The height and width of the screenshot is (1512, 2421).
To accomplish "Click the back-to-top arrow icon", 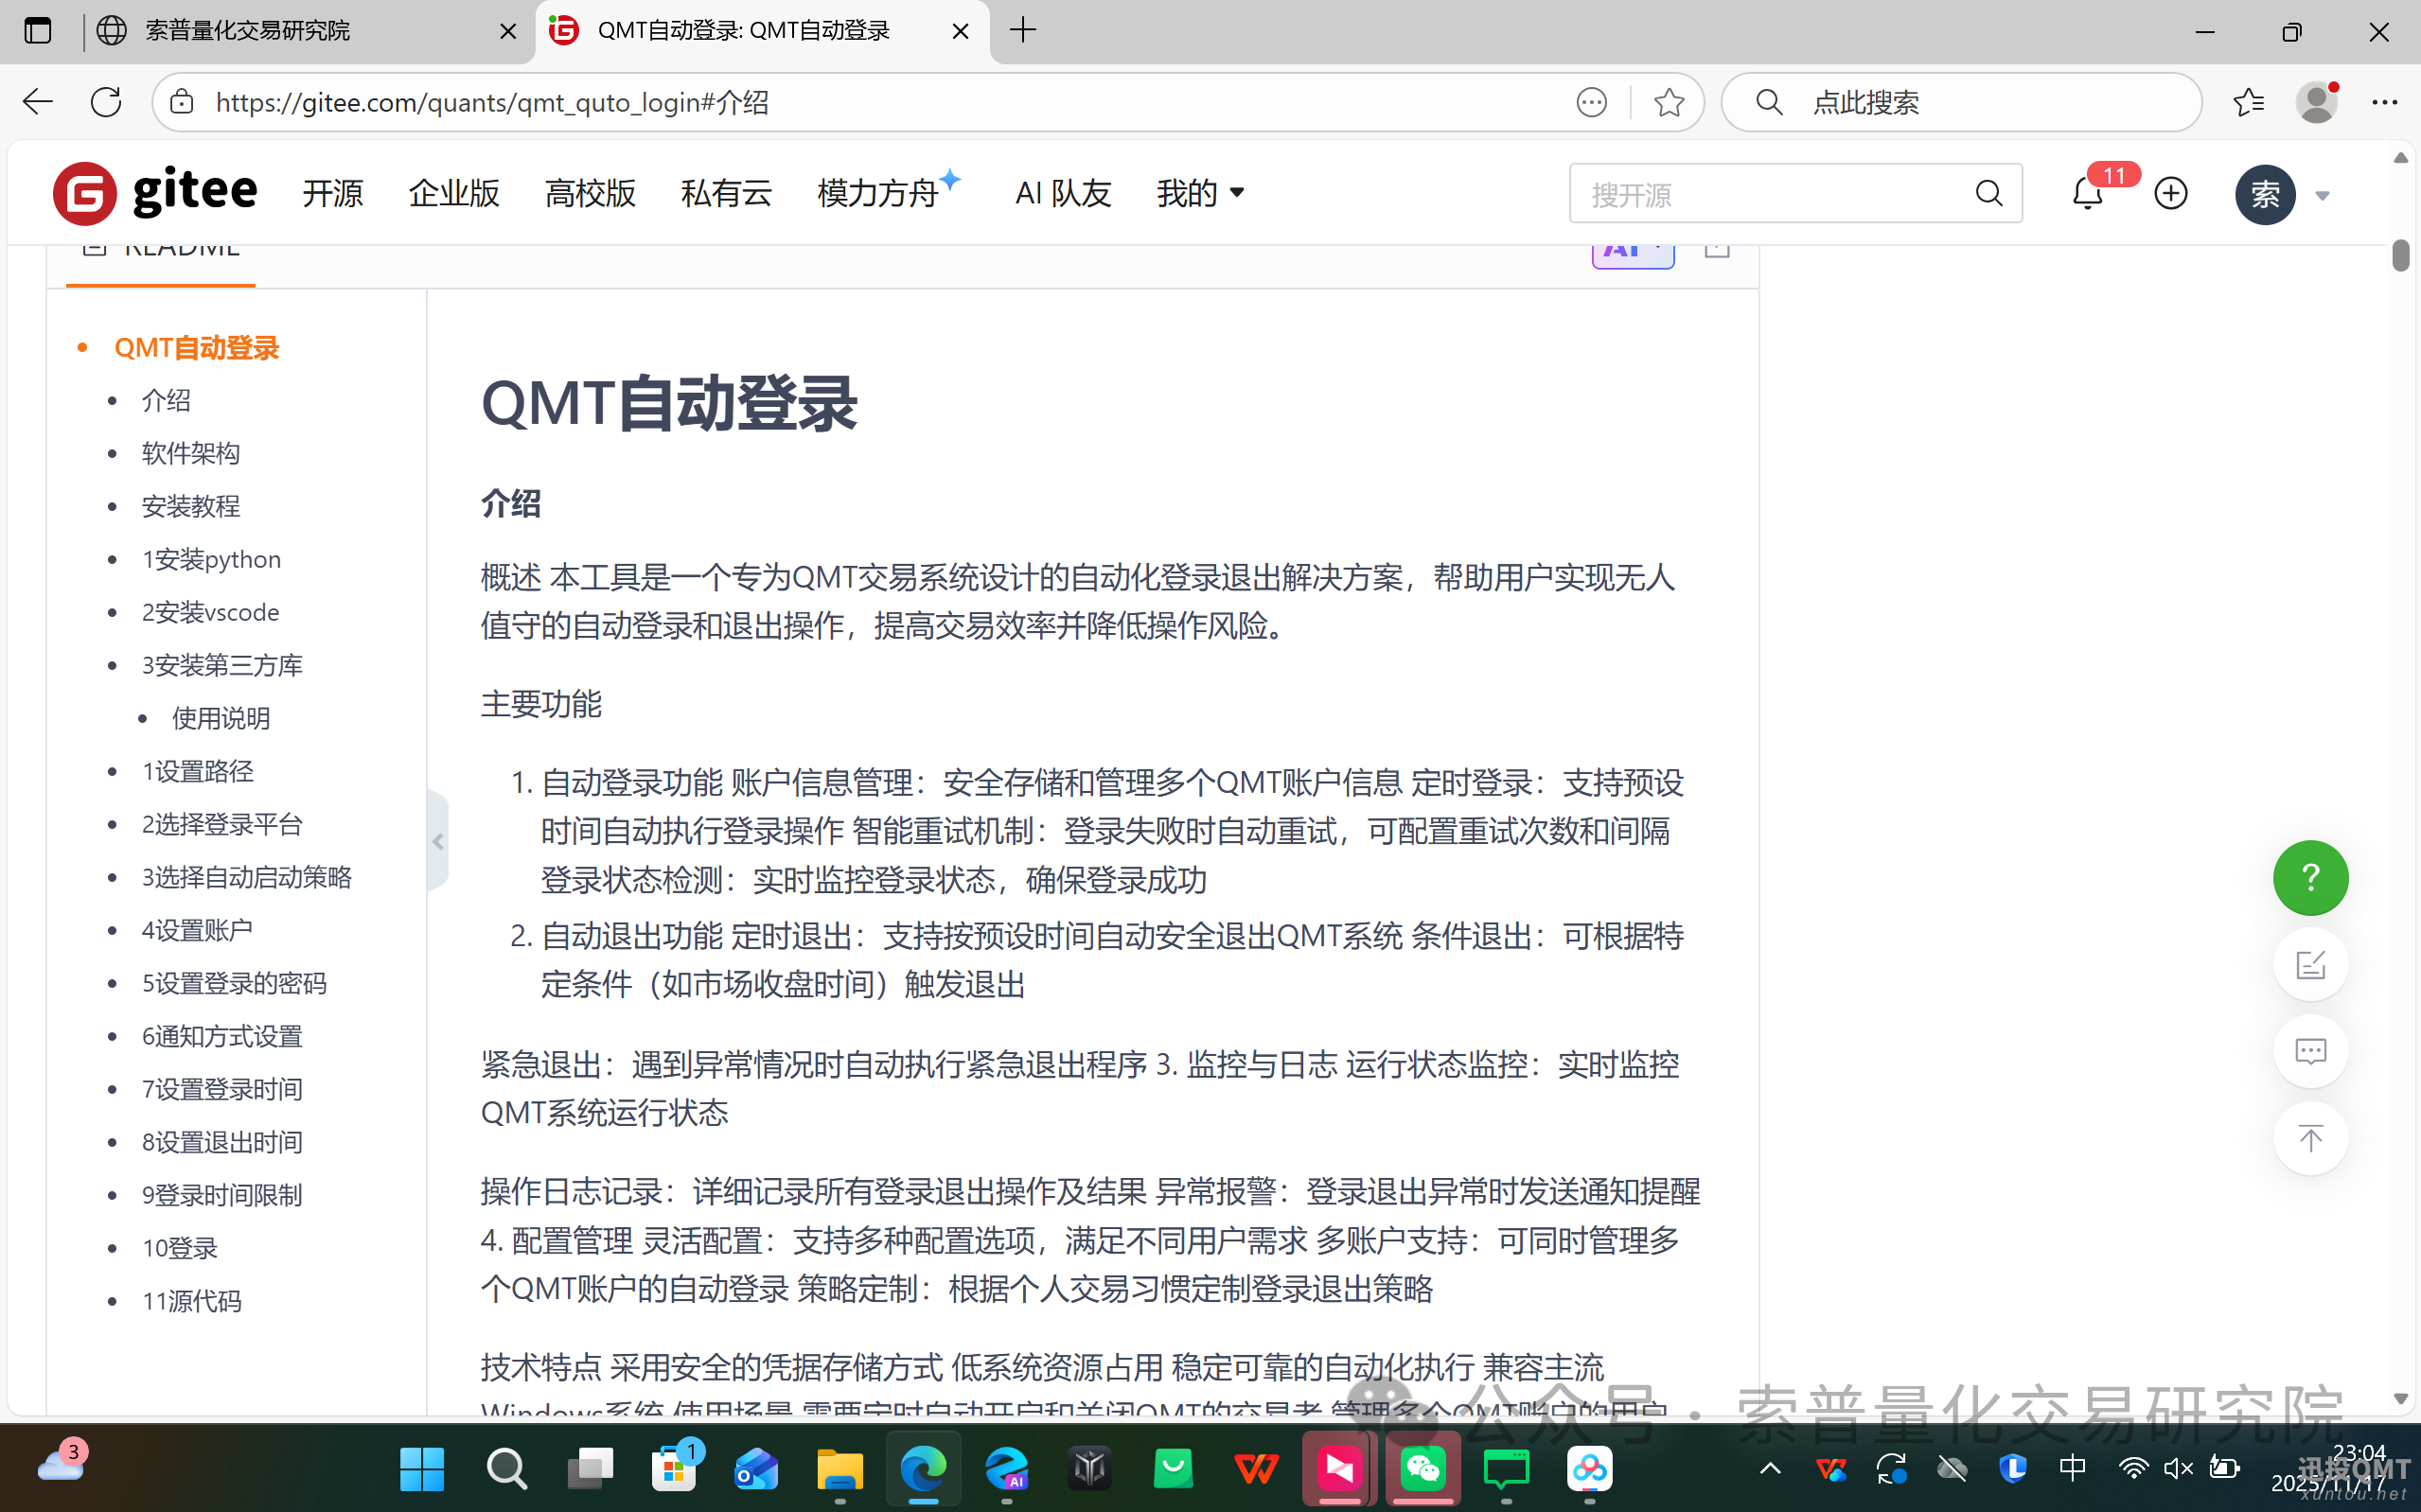I will [2310, 1138].
